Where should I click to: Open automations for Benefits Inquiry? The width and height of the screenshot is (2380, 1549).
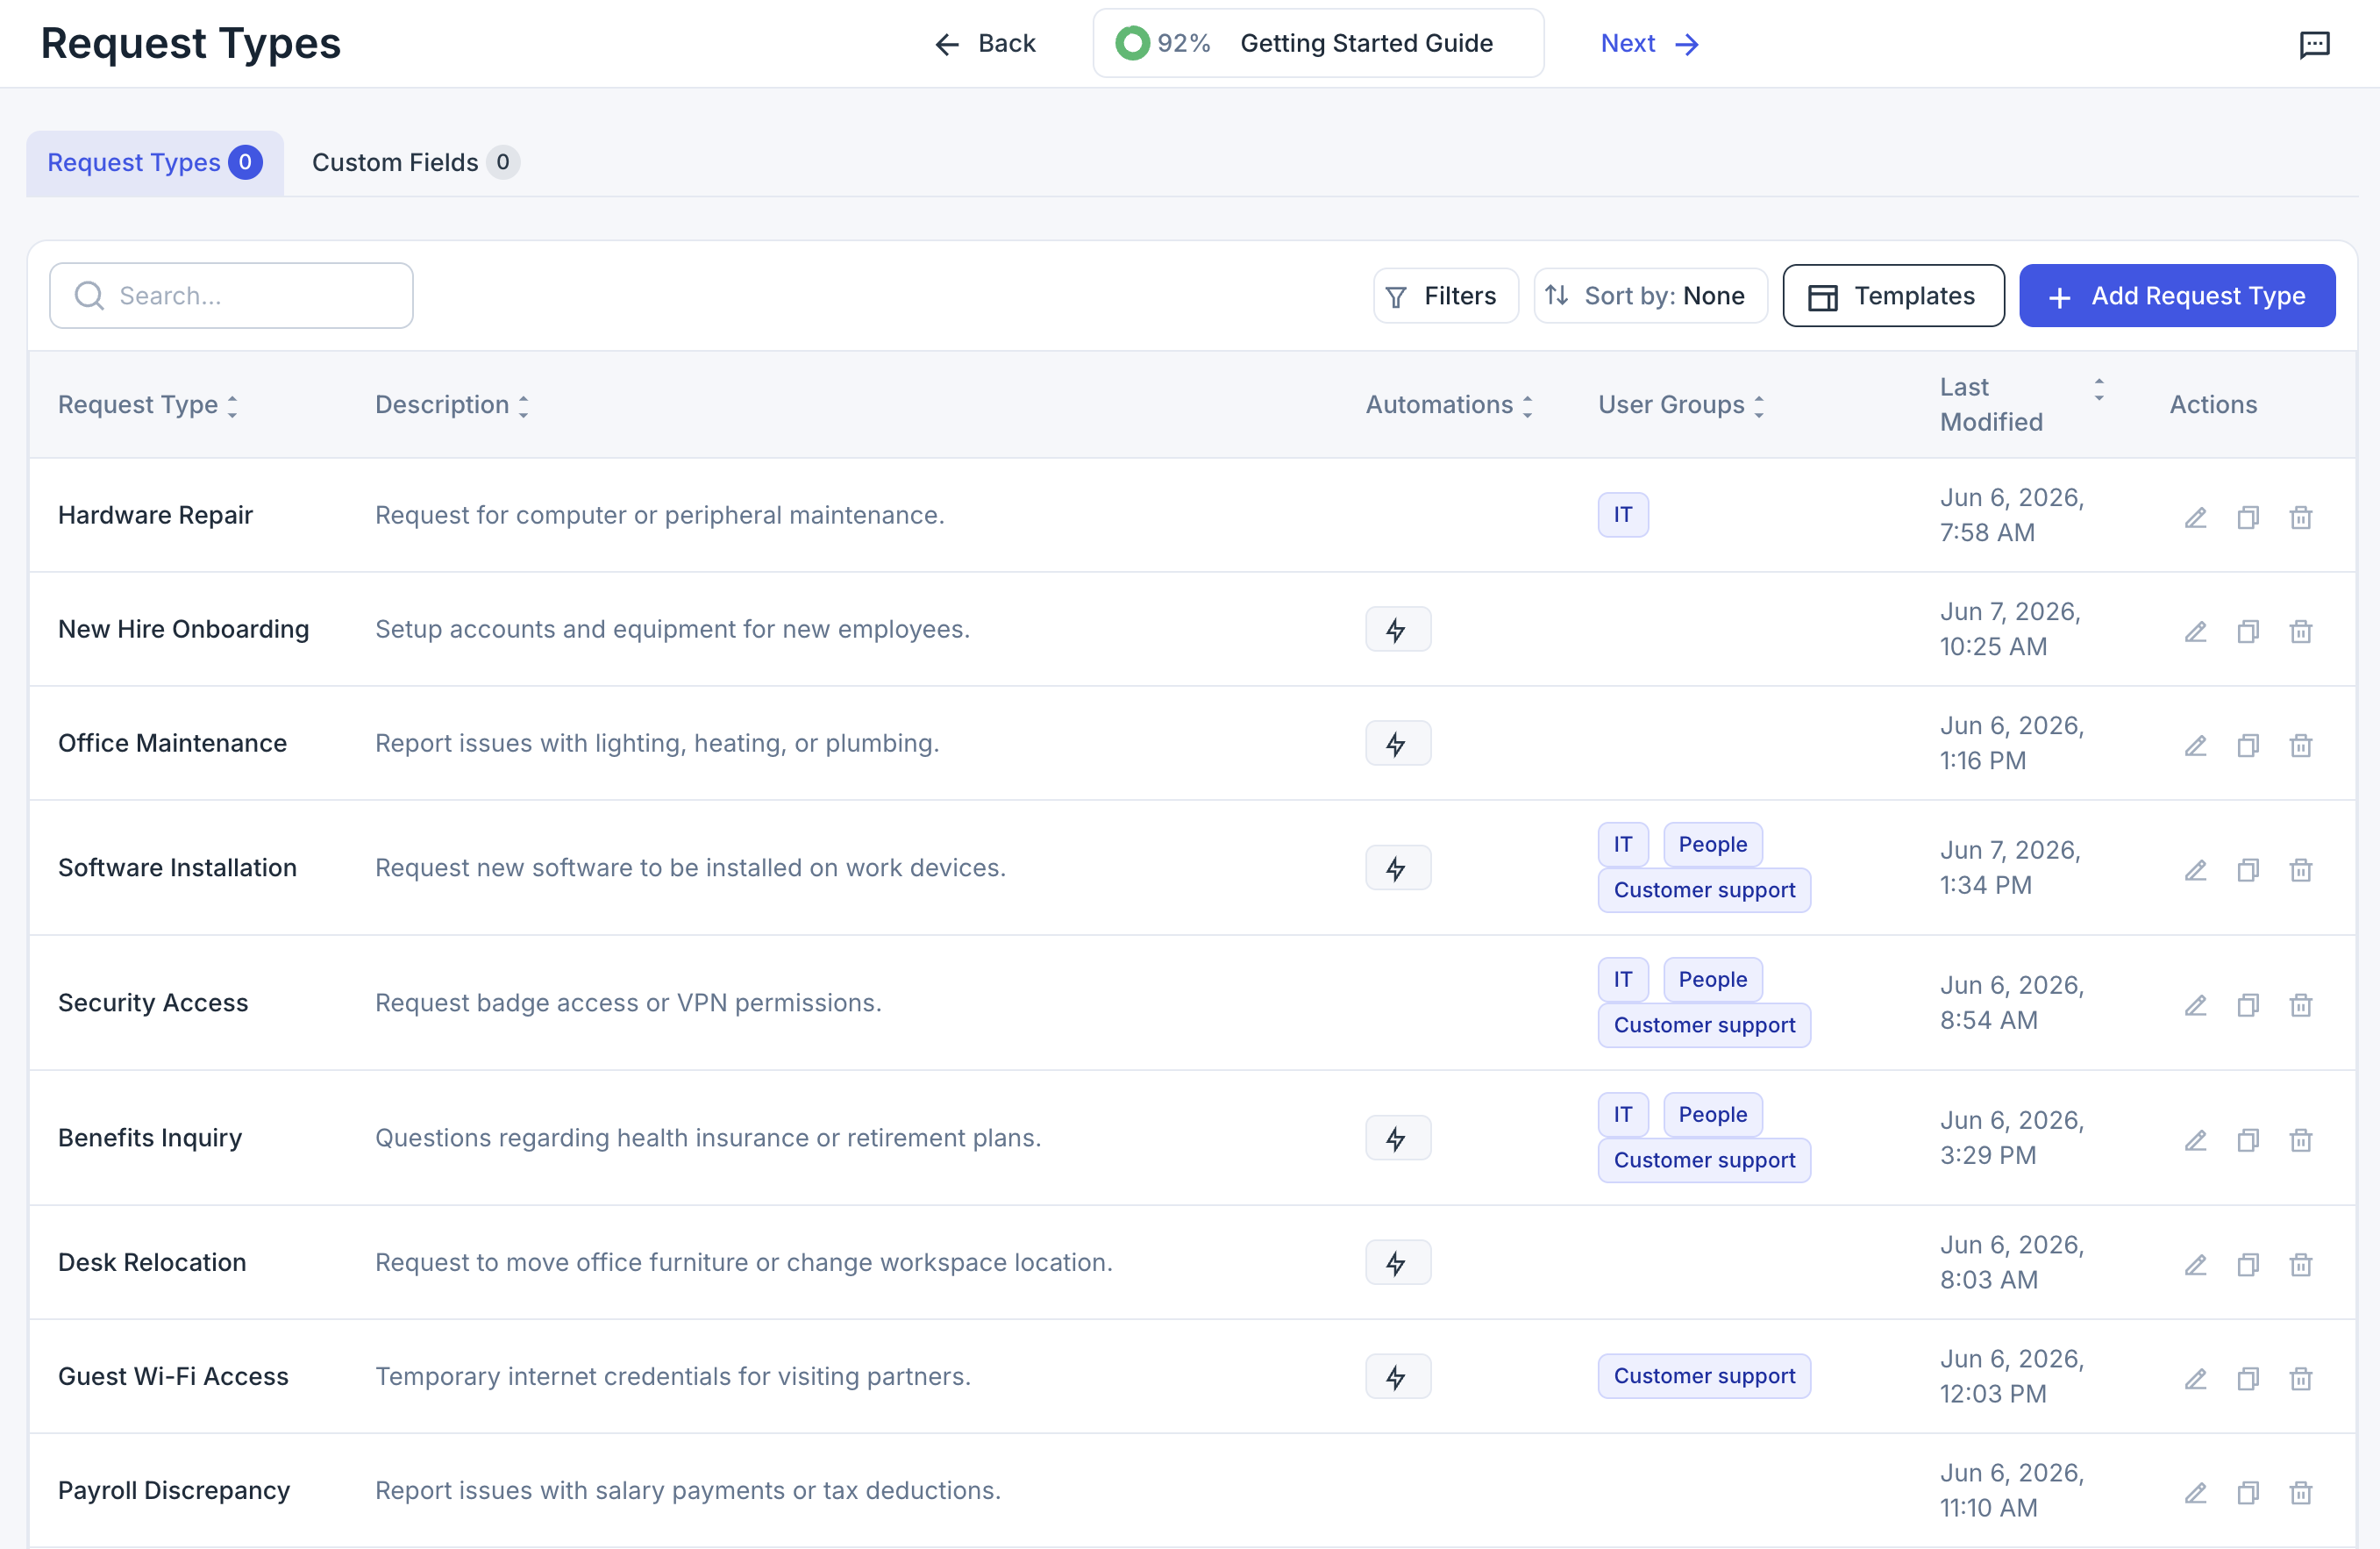tap(1398, 1138)
